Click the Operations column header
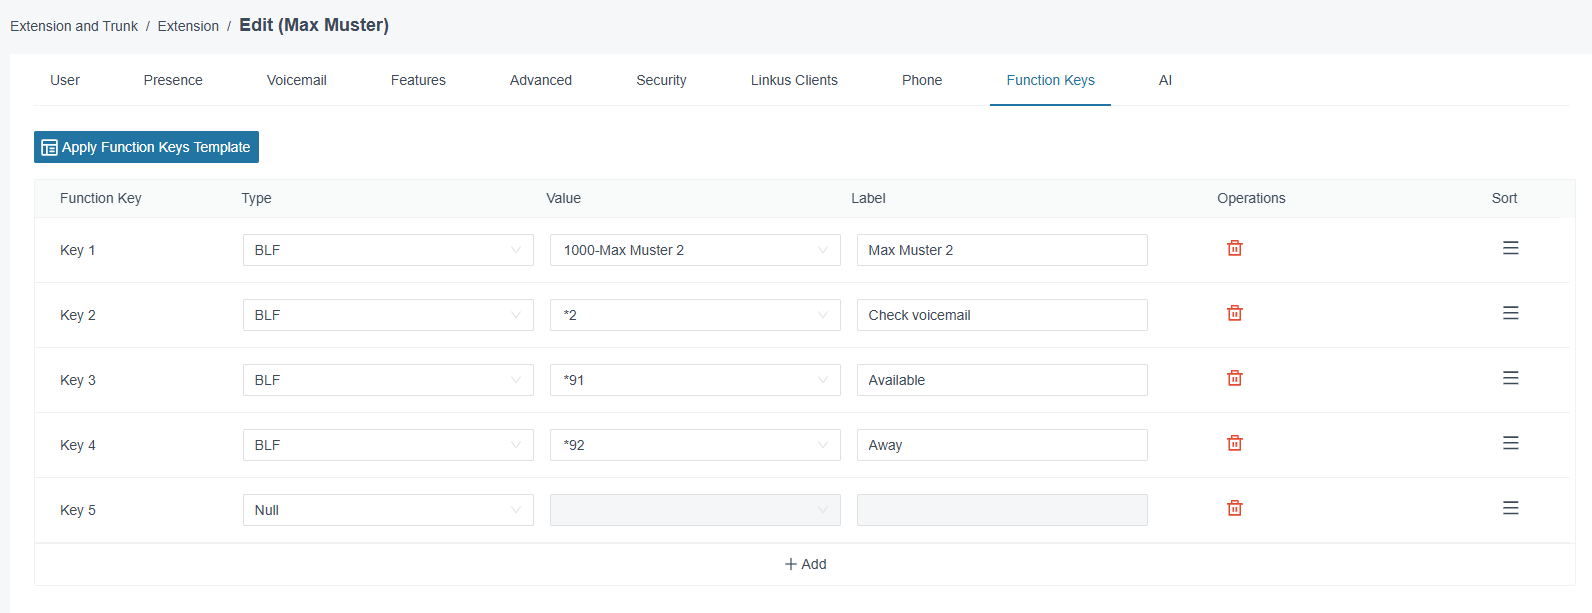1592x613 pixels. point(1251,198)
